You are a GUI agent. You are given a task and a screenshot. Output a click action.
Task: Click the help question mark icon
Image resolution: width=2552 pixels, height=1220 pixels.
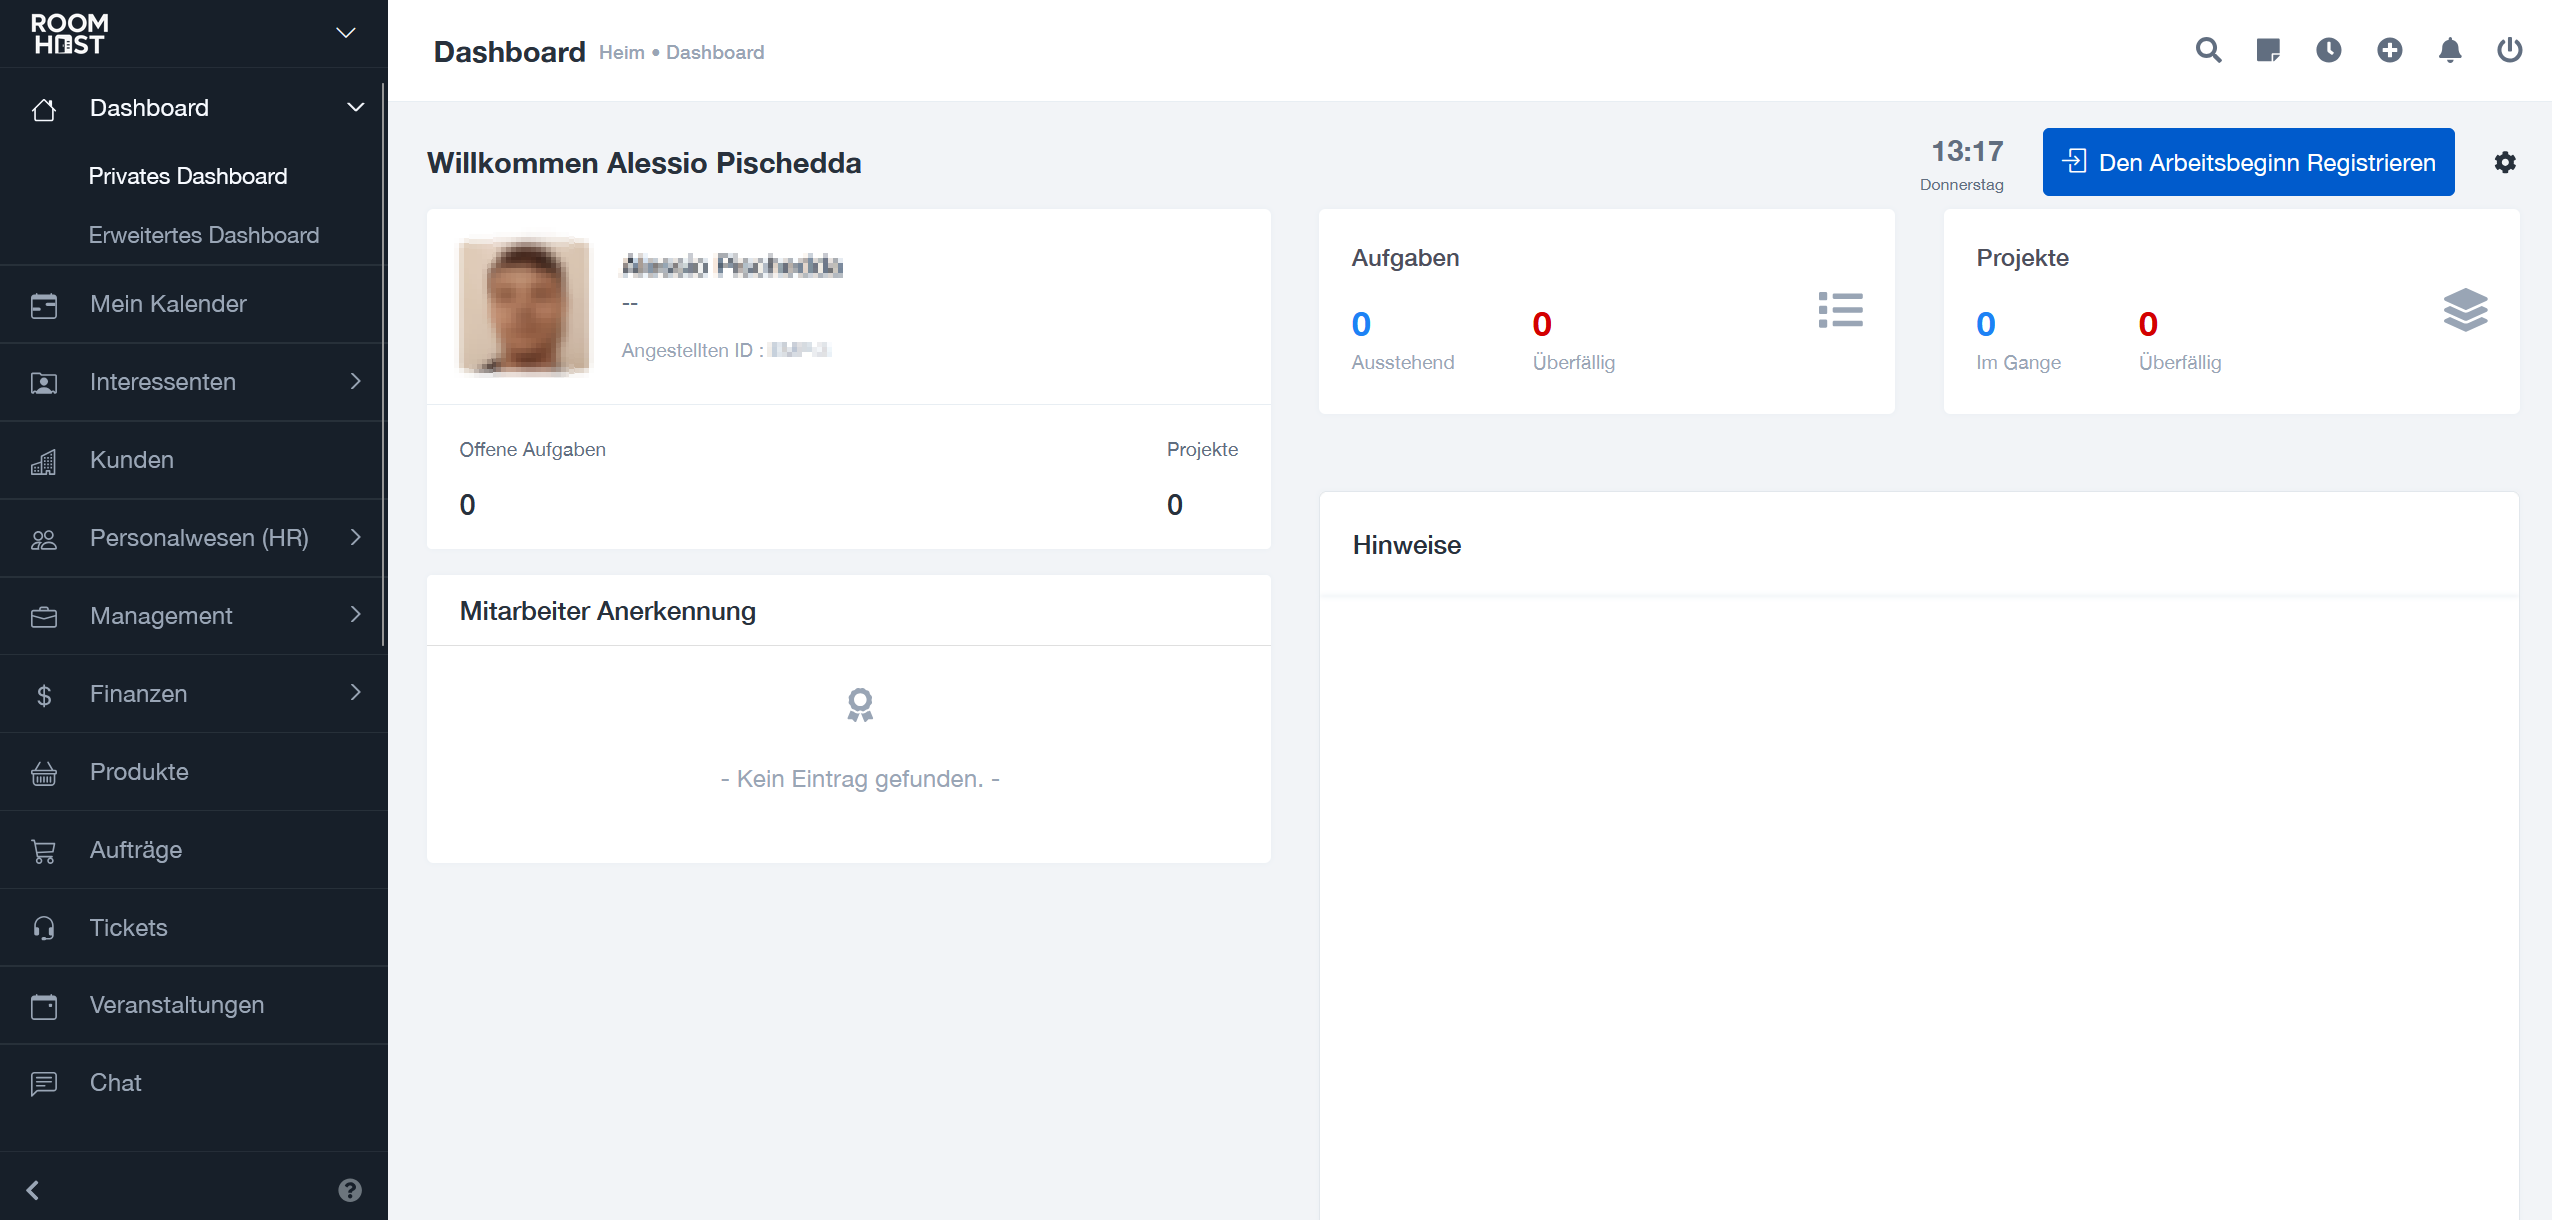click(350, 1190)
